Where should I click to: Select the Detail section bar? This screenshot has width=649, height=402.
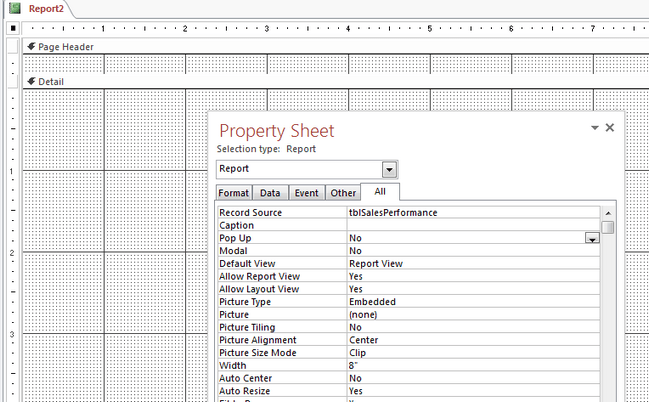(x=336, y=82)
